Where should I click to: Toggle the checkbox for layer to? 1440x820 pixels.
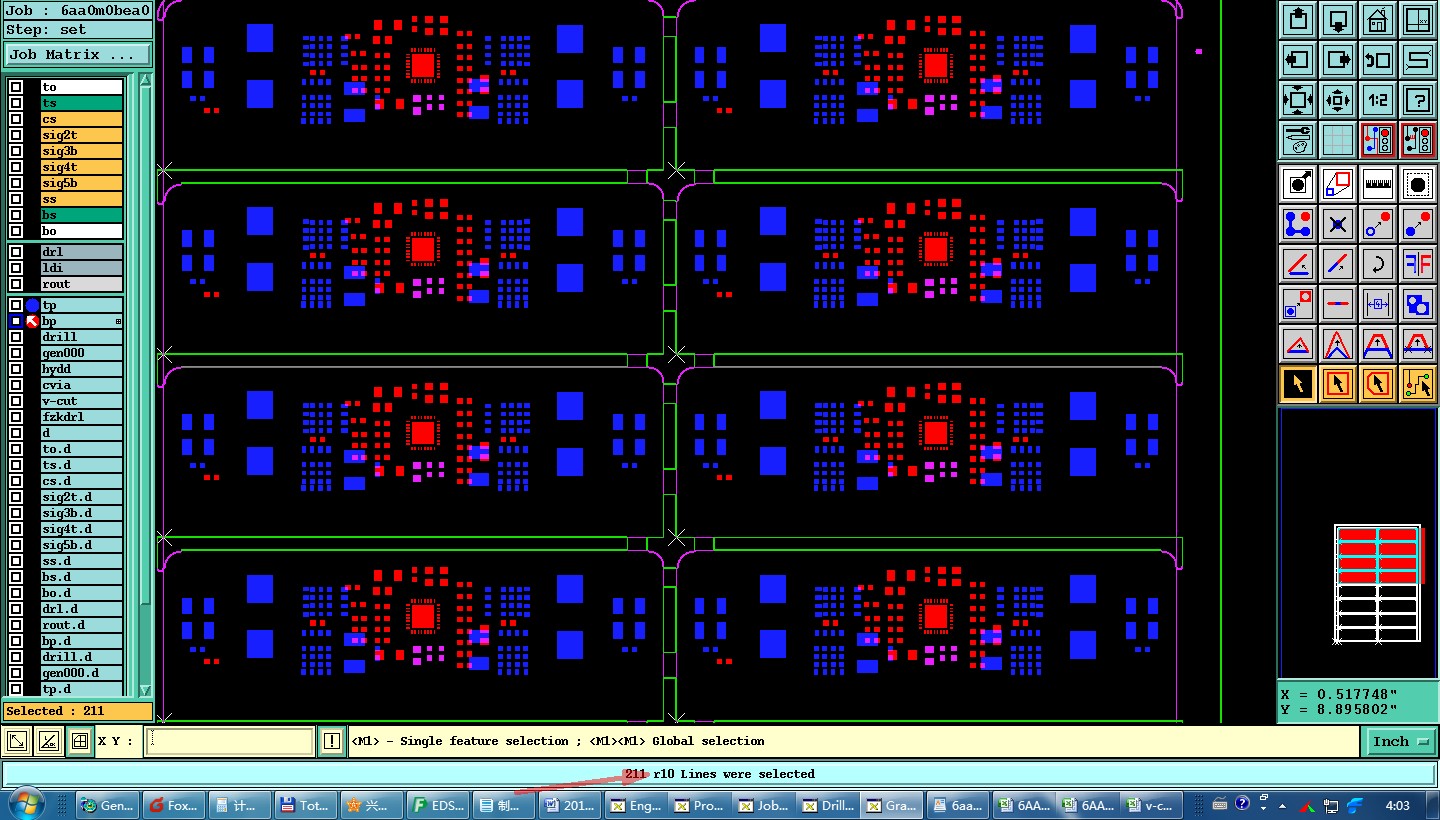(15, 87)
